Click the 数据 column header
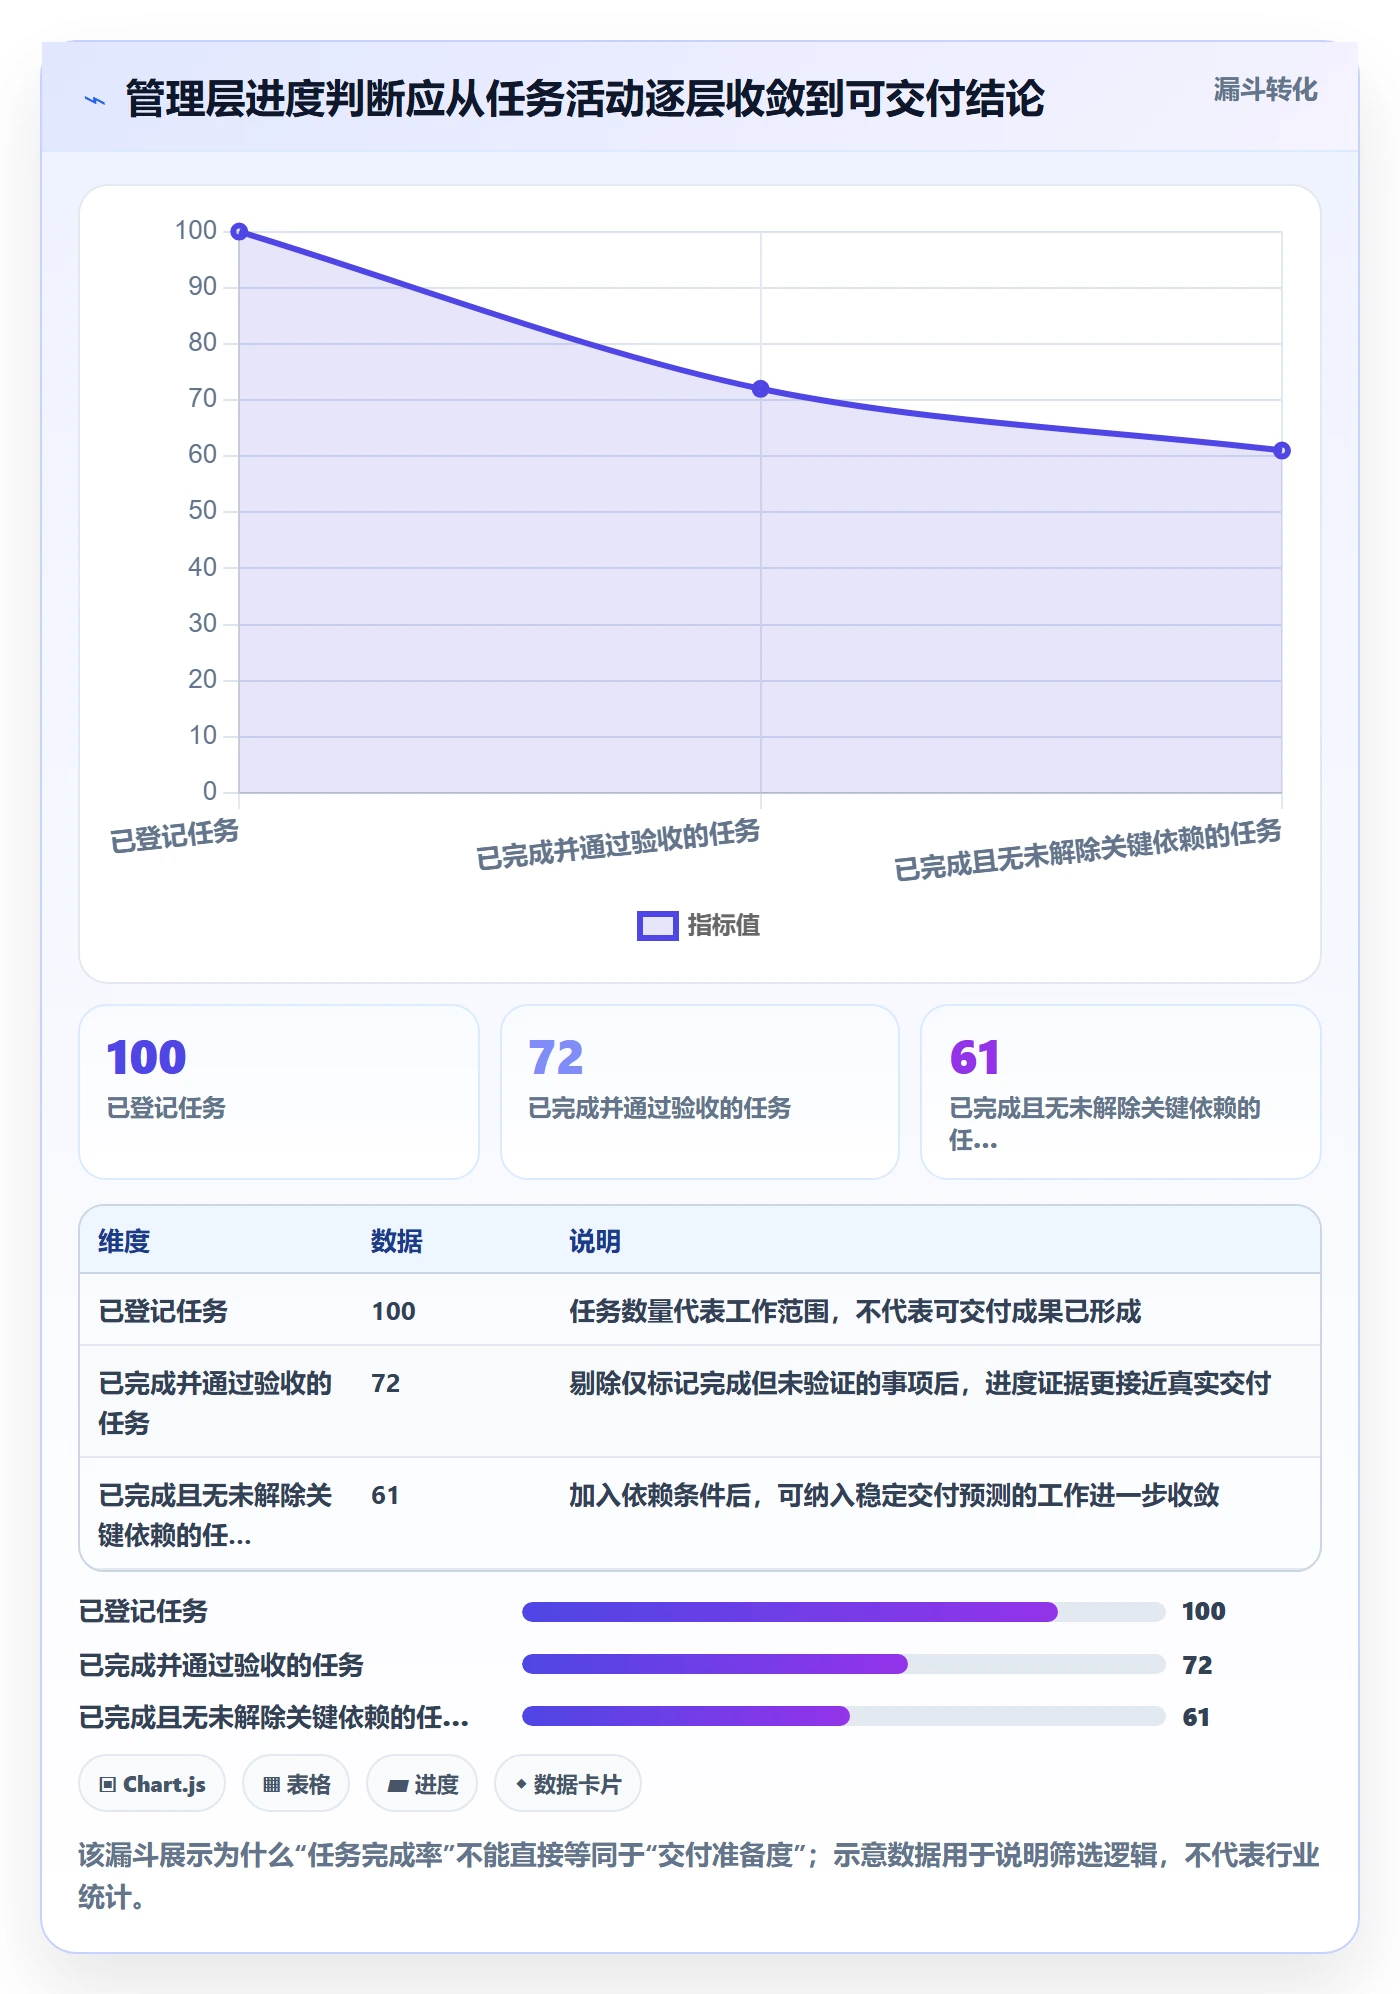 [396, 1241]
